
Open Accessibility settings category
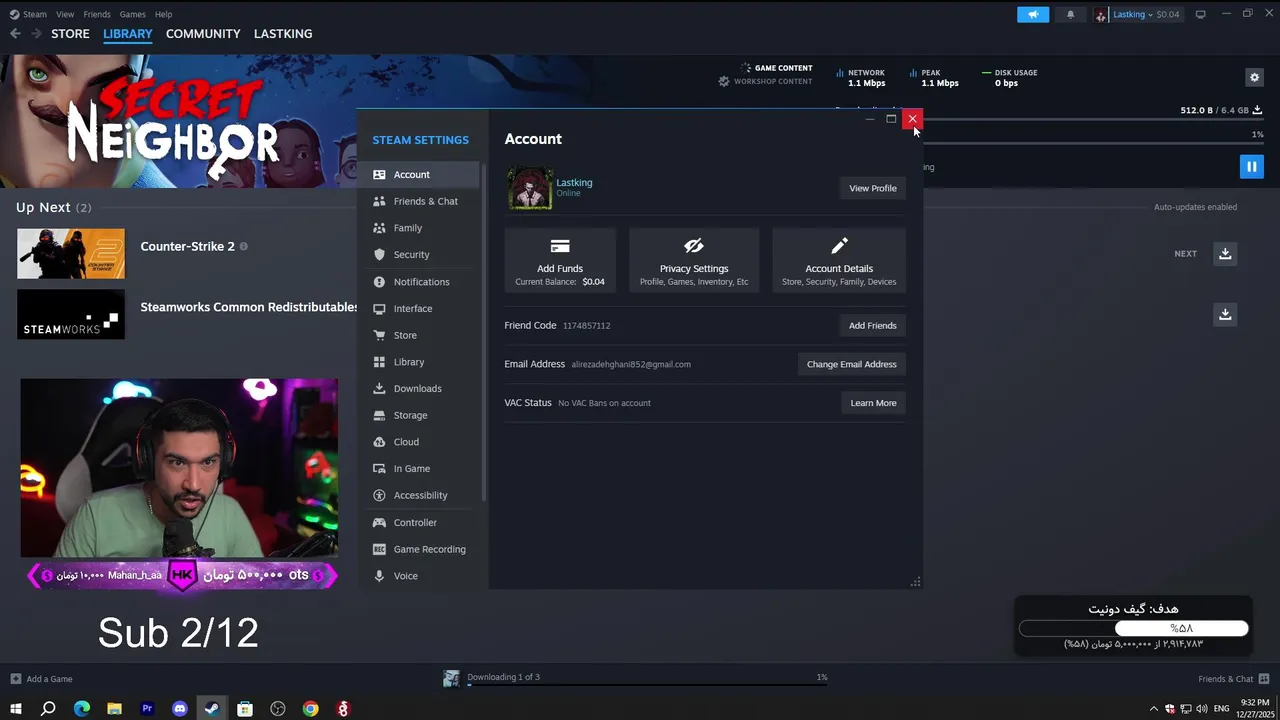[x=421, y=495]
